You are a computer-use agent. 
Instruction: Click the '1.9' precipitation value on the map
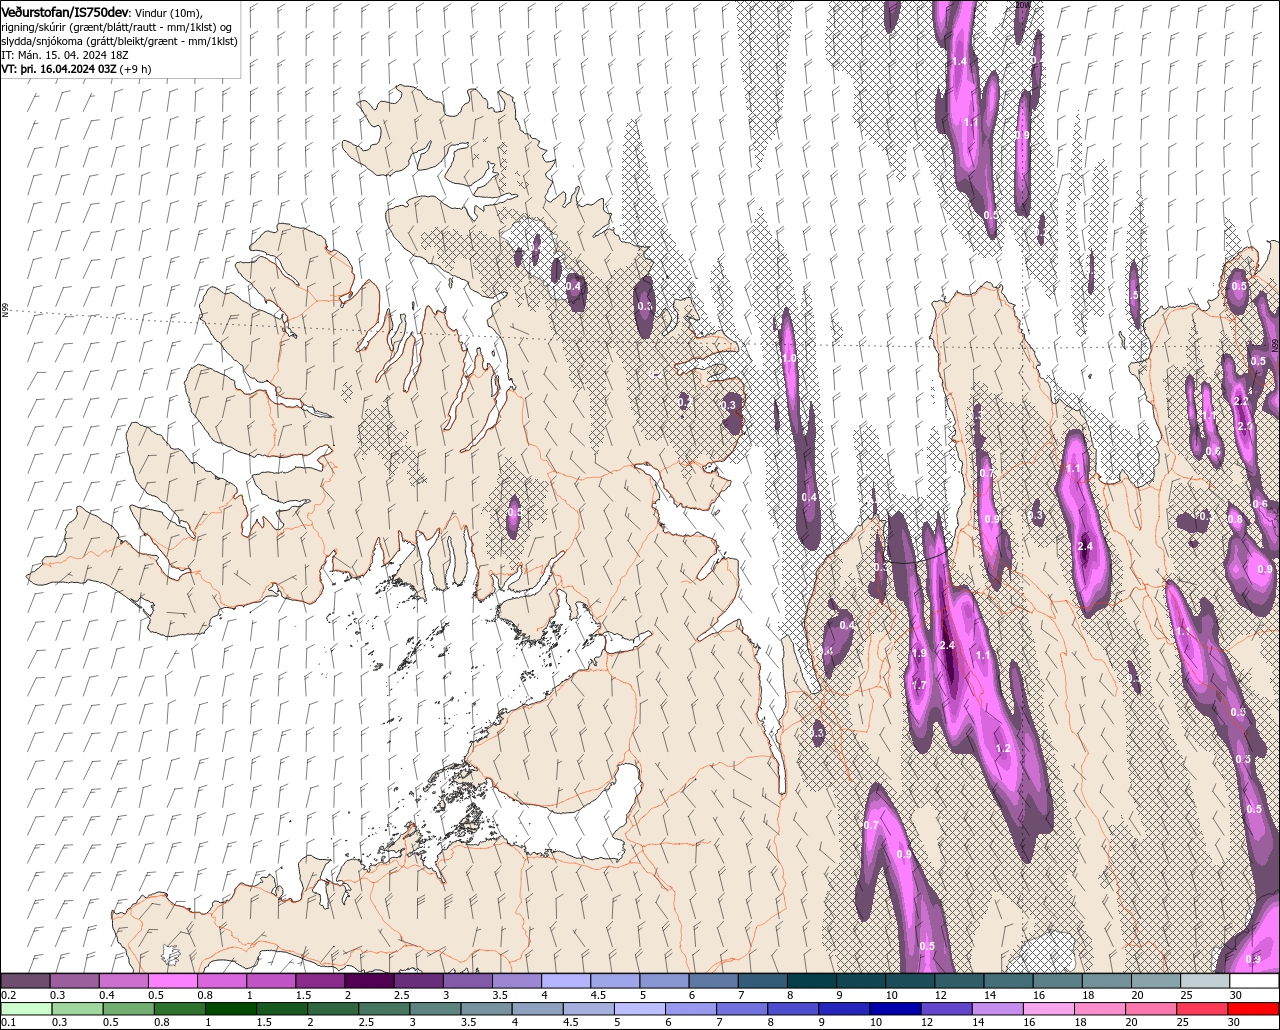pos(919,653)
